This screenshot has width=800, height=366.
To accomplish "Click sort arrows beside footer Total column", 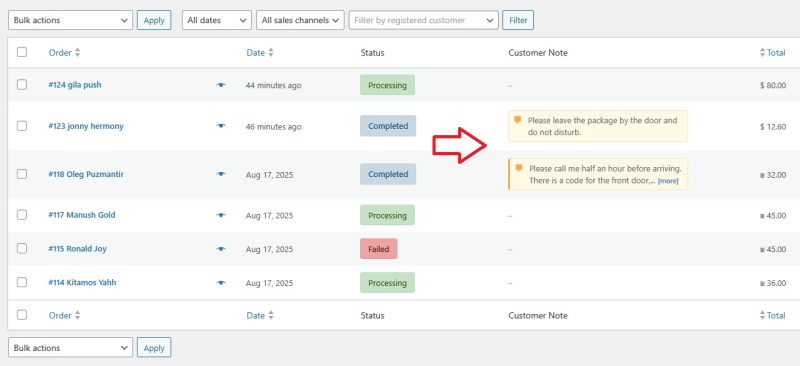I will 762,315.
